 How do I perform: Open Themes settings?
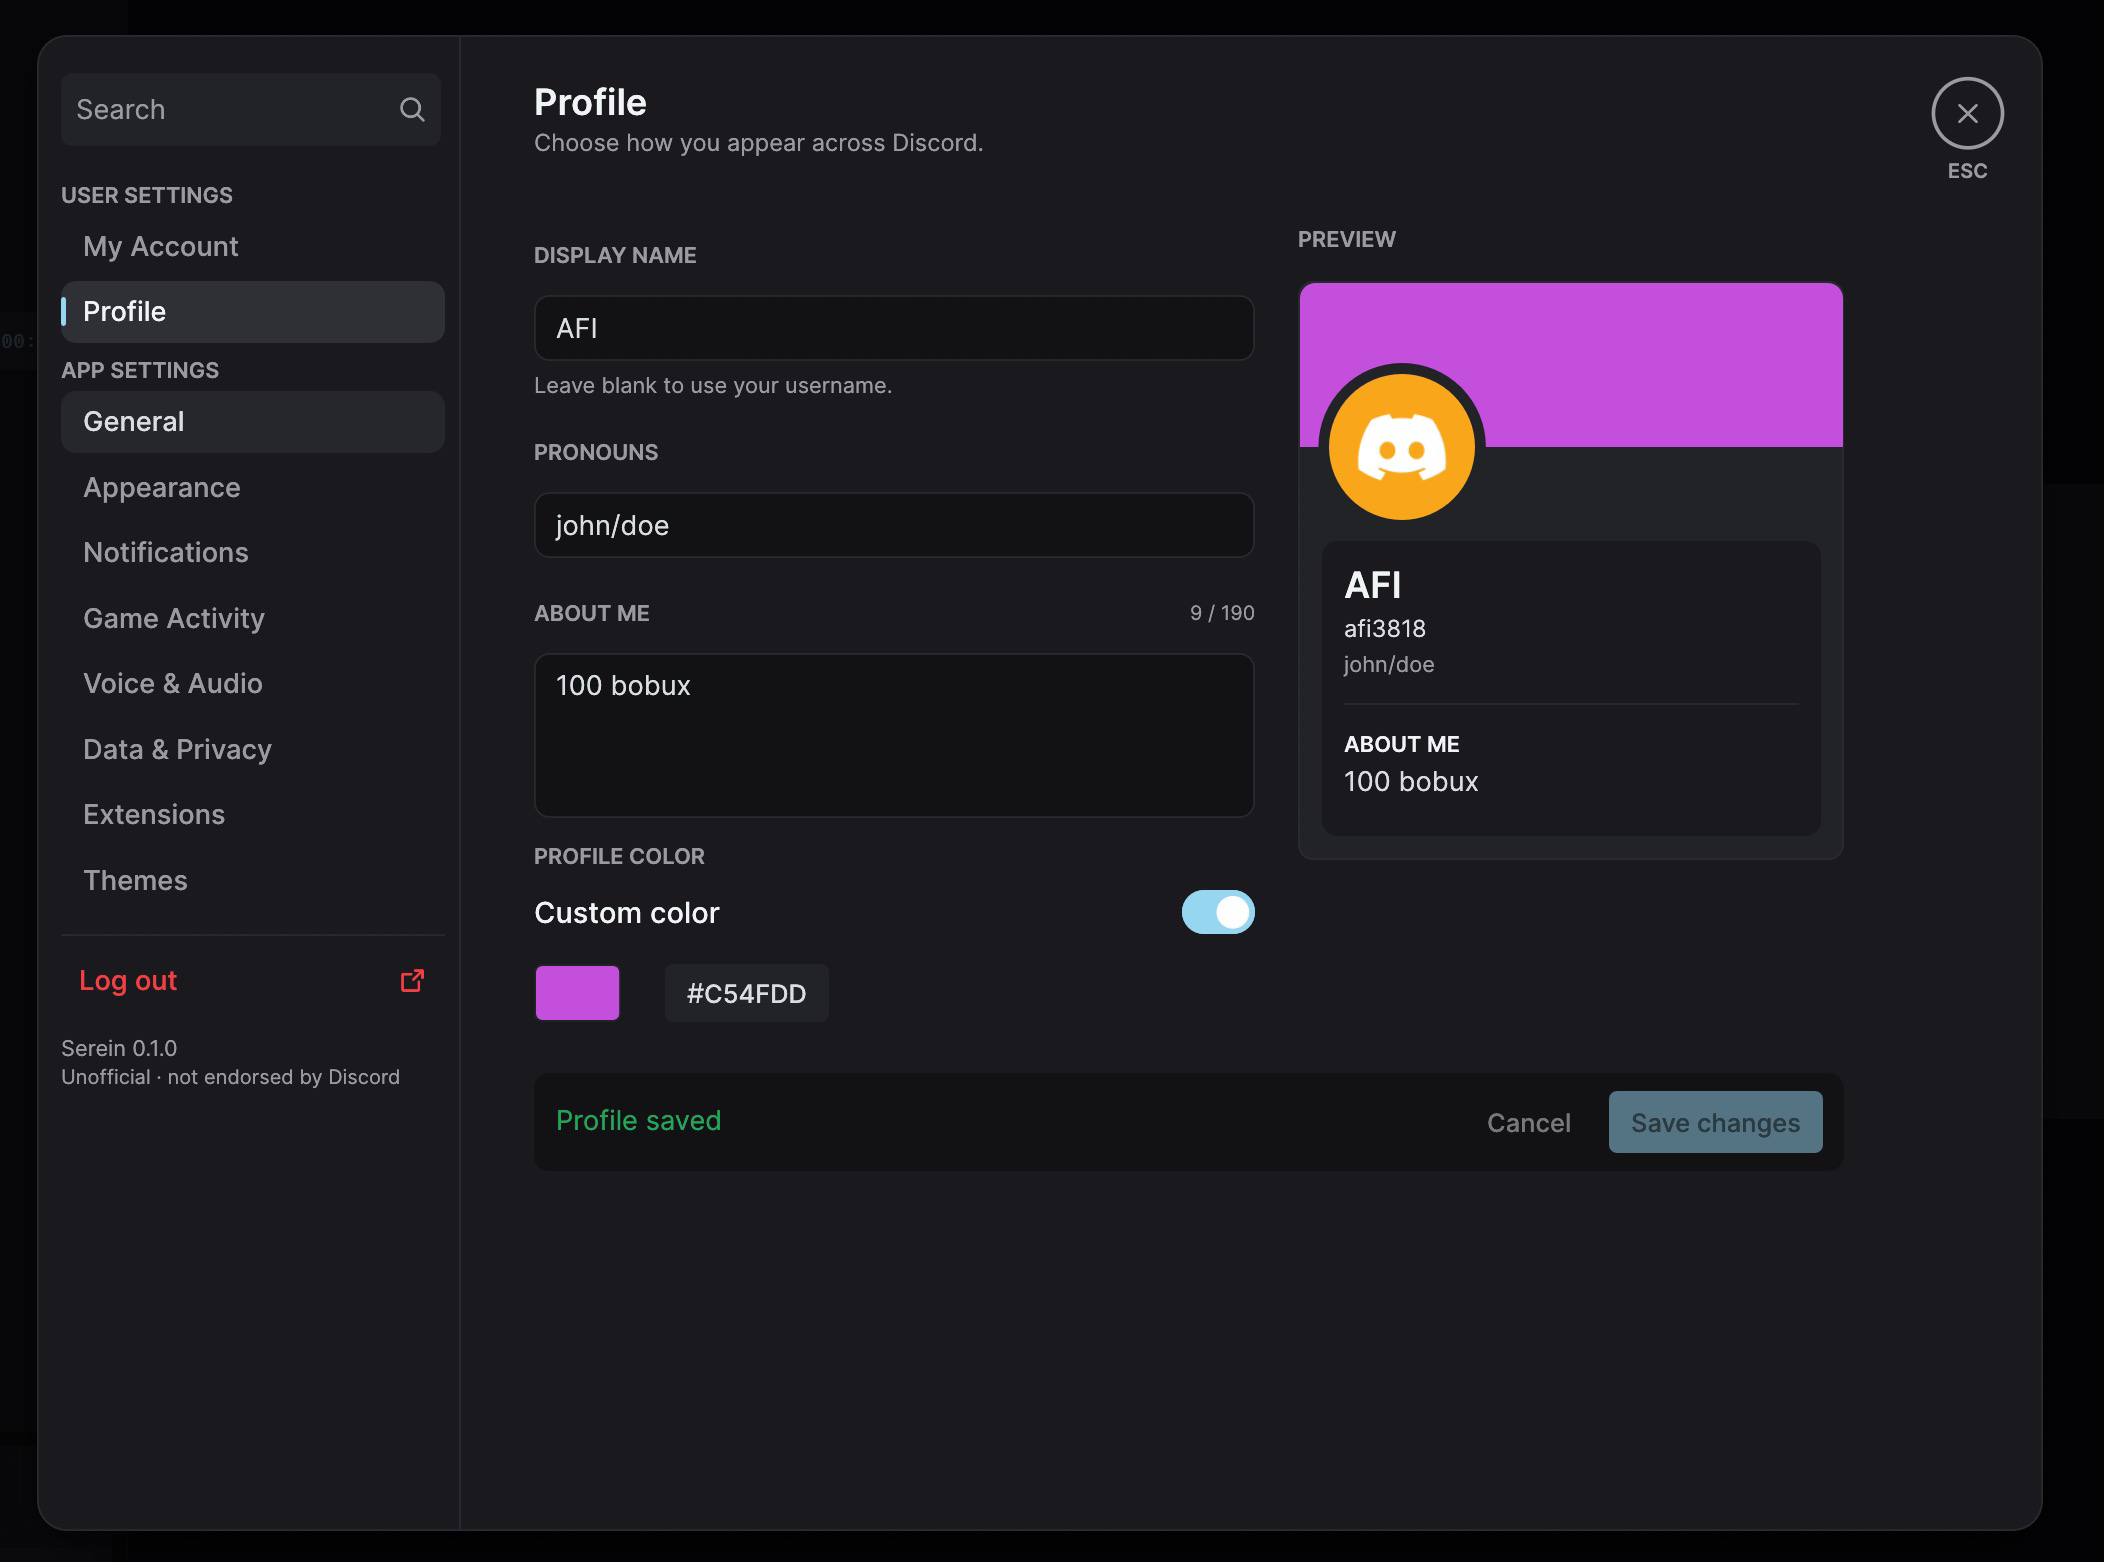[252, 881]
